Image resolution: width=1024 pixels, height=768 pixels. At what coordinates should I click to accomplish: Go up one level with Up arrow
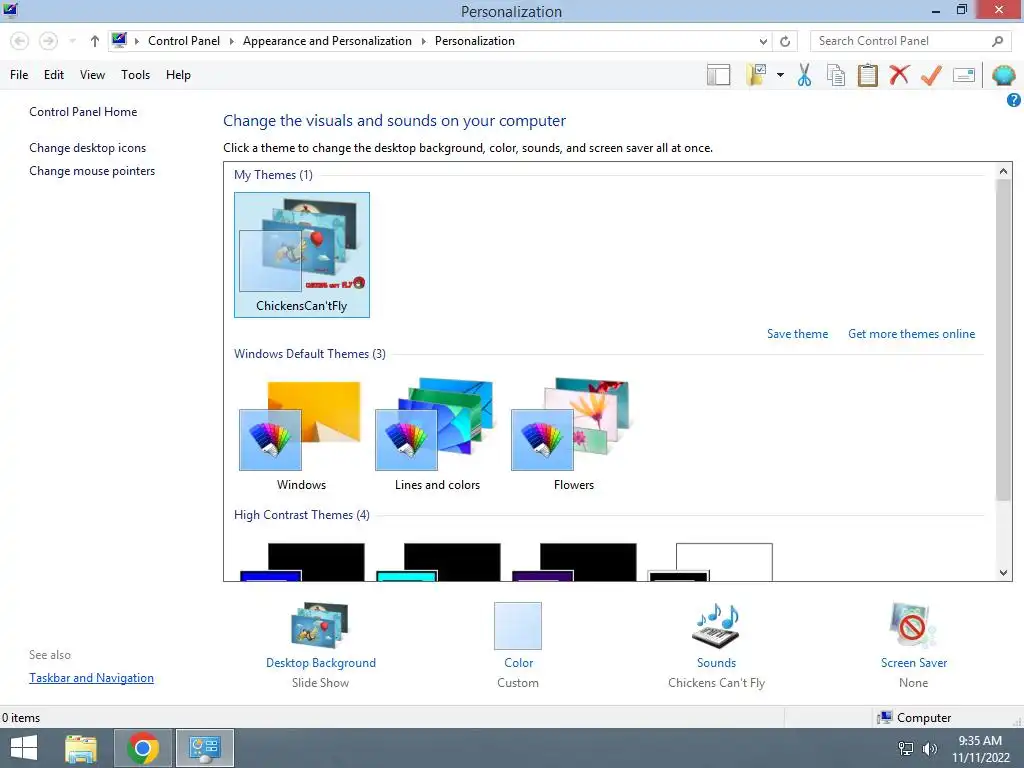point(95,41)
